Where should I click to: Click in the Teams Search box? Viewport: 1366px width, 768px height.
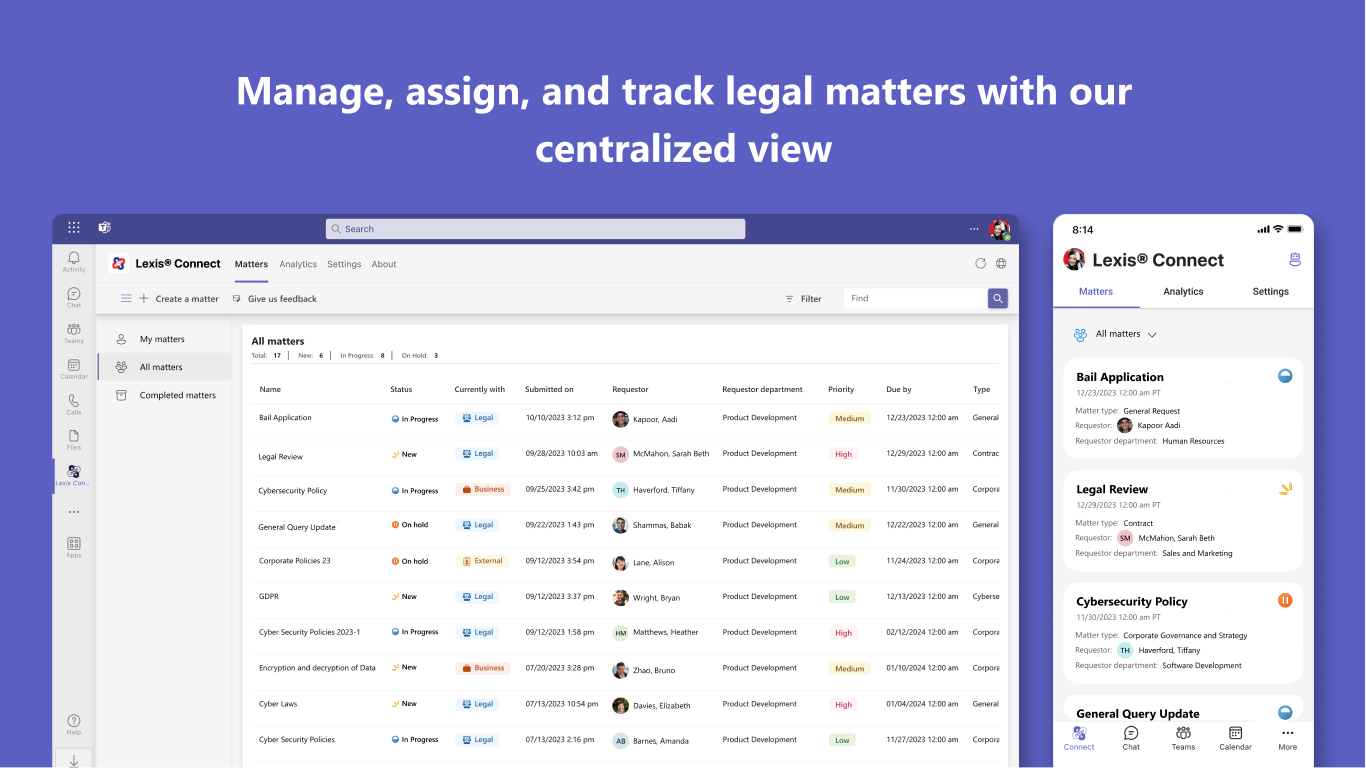coord(535,229)
